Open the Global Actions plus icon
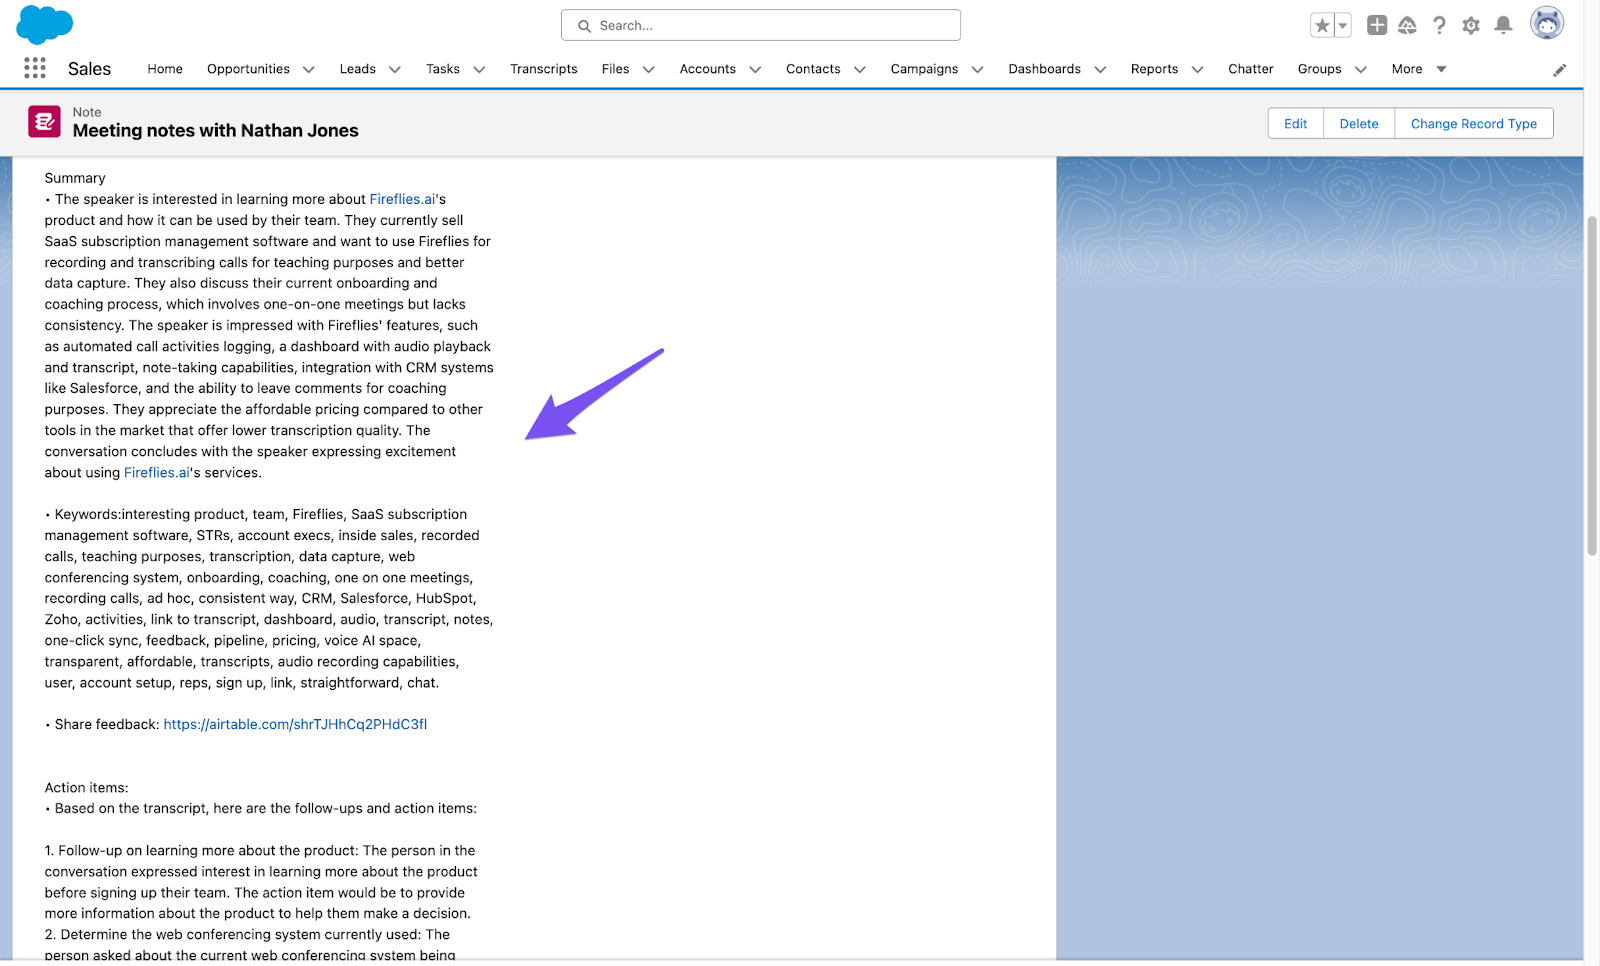 [x=1377, y=25]
